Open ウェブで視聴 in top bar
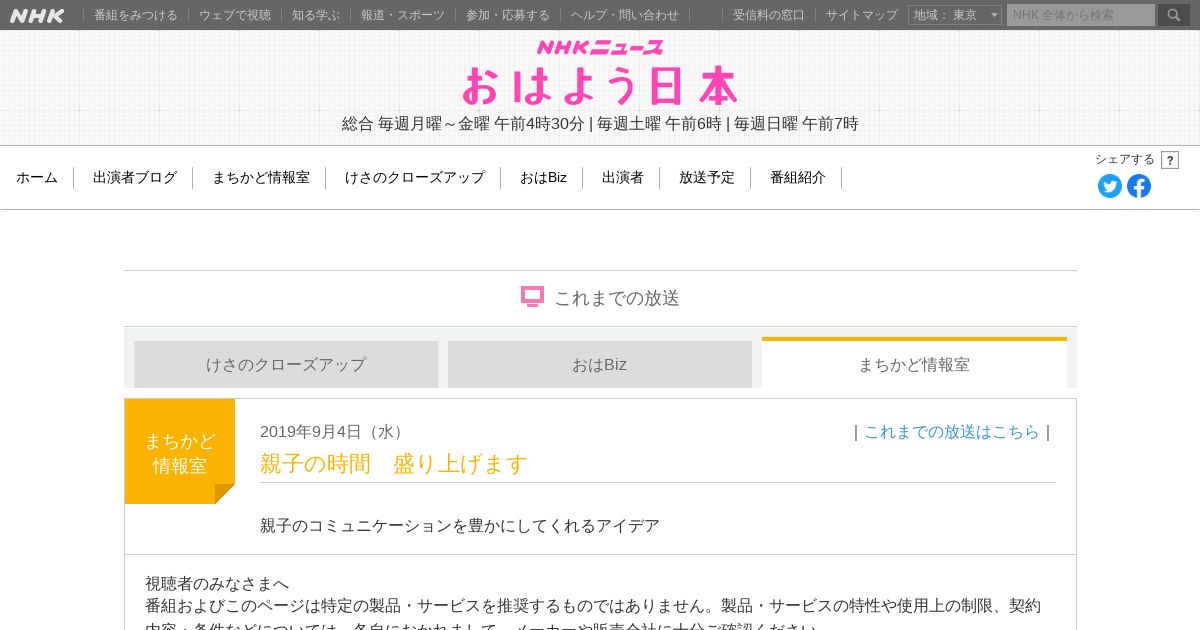This screenshot has height=630, width=1200. tap(235, 15)
